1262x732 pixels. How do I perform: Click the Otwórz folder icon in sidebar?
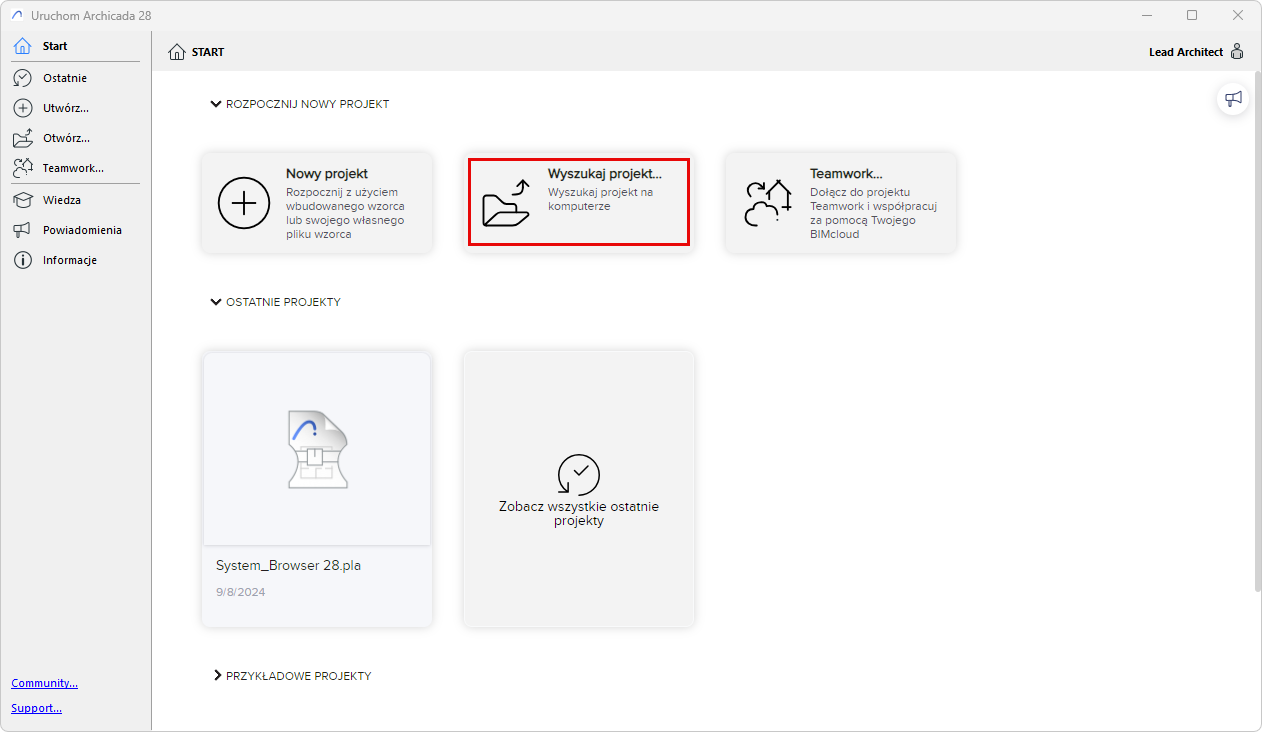pyautogui.click(x=22, y=138)
